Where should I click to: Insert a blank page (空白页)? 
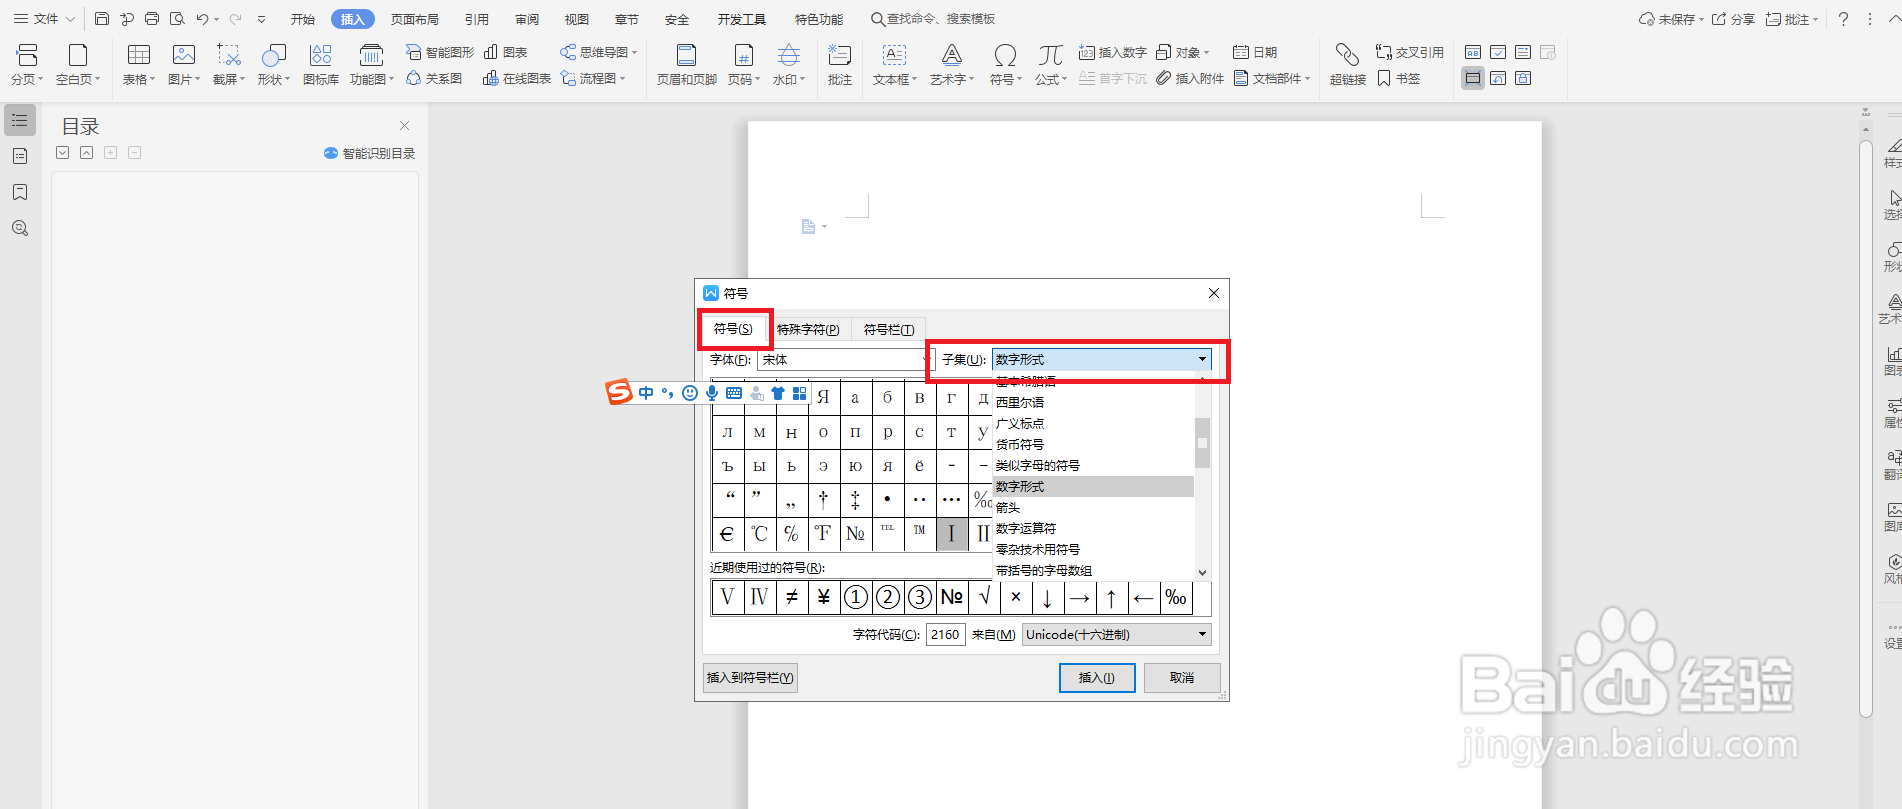tap(78, 65)
